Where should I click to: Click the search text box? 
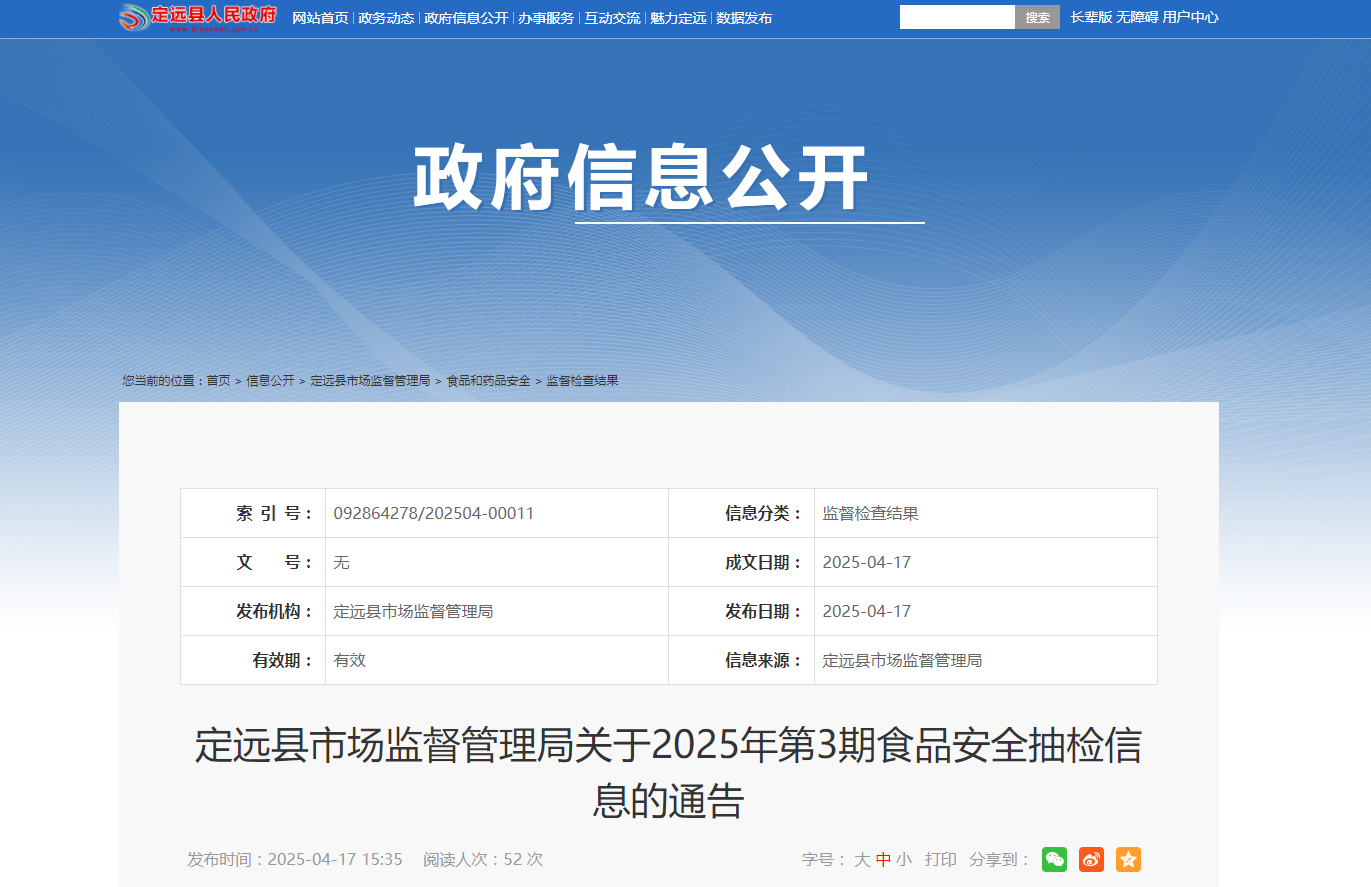point(958,17)
